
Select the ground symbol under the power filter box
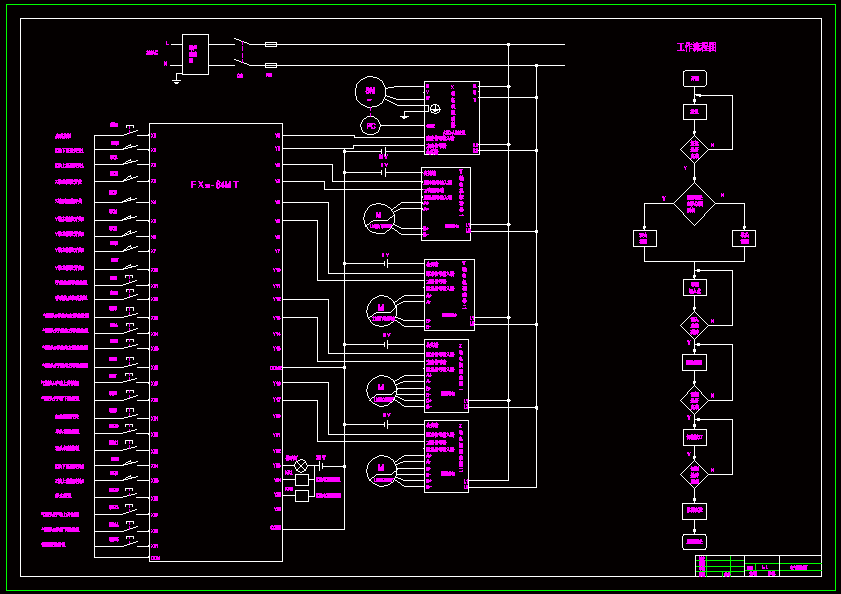(x=176, y=81)
